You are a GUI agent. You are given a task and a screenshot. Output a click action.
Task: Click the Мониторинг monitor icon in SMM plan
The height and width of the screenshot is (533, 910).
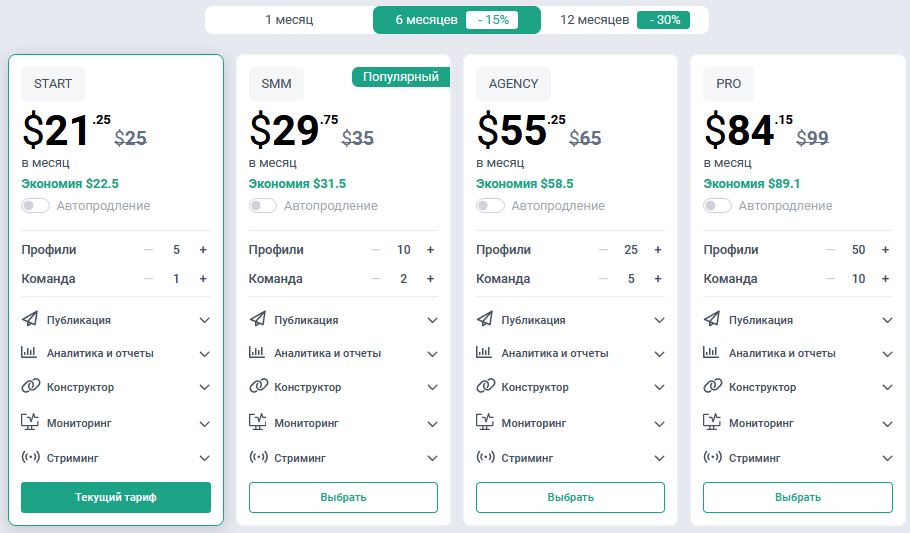[x=258, y=423]
